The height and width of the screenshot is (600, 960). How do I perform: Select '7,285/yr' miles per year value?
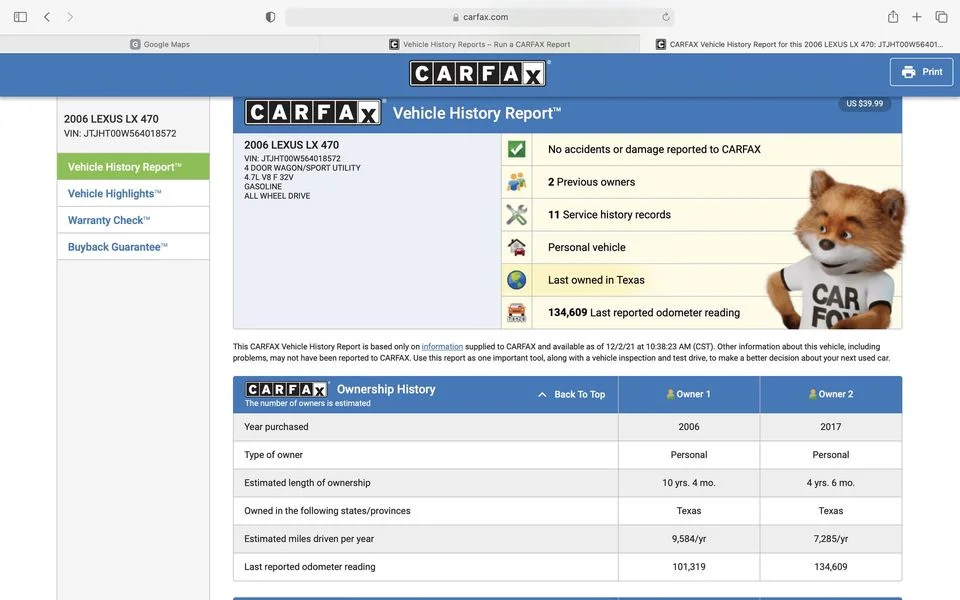[831, 539]
